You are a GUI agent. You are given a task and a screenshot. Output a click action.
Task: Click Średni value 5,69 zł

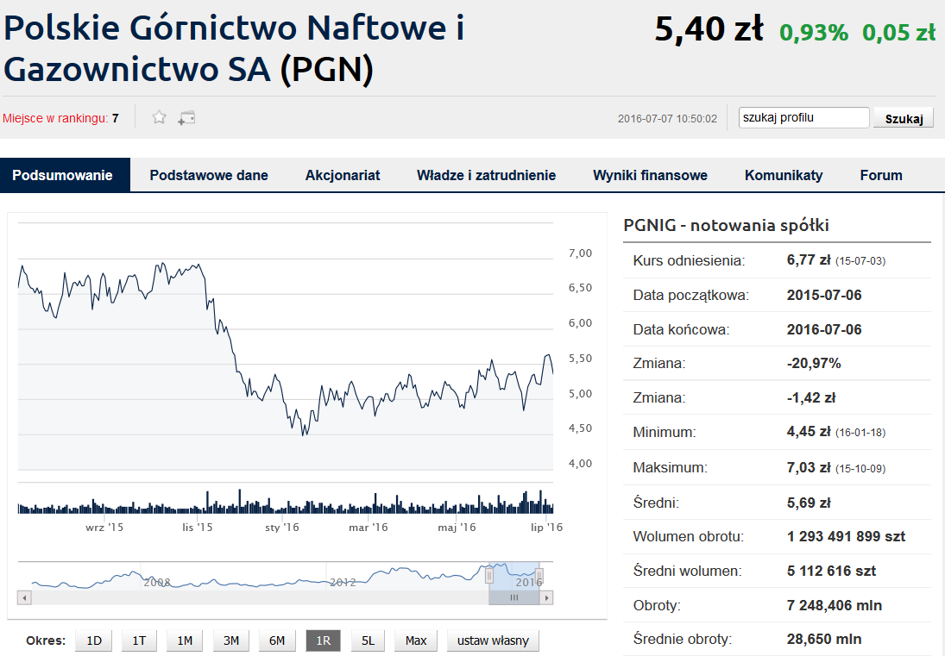(x=808, y=502)
